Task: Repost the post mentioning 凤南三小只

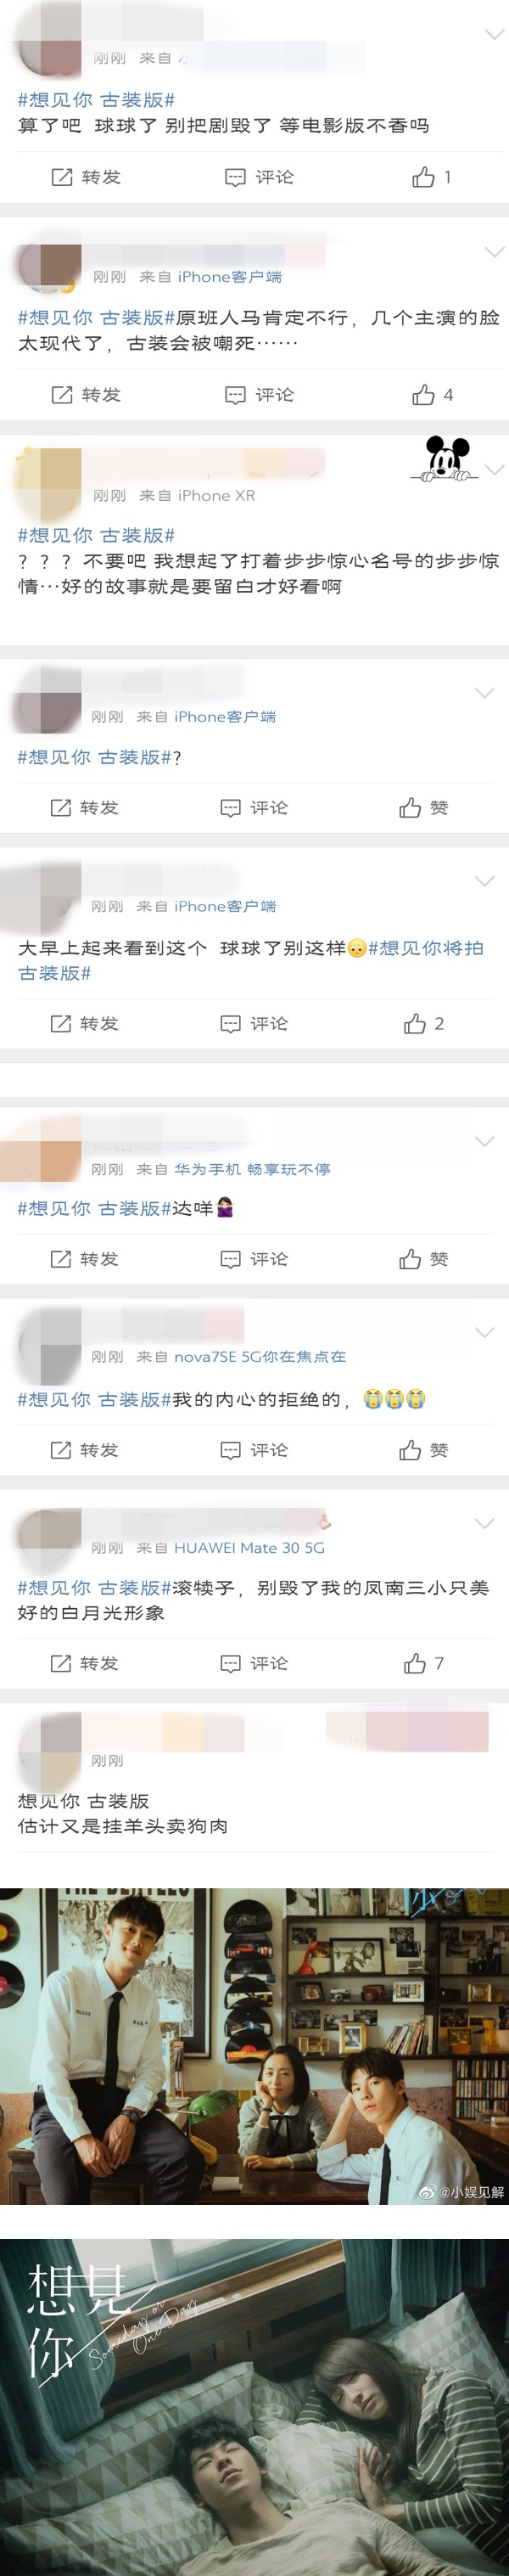Action: [x=84, y=1663]
